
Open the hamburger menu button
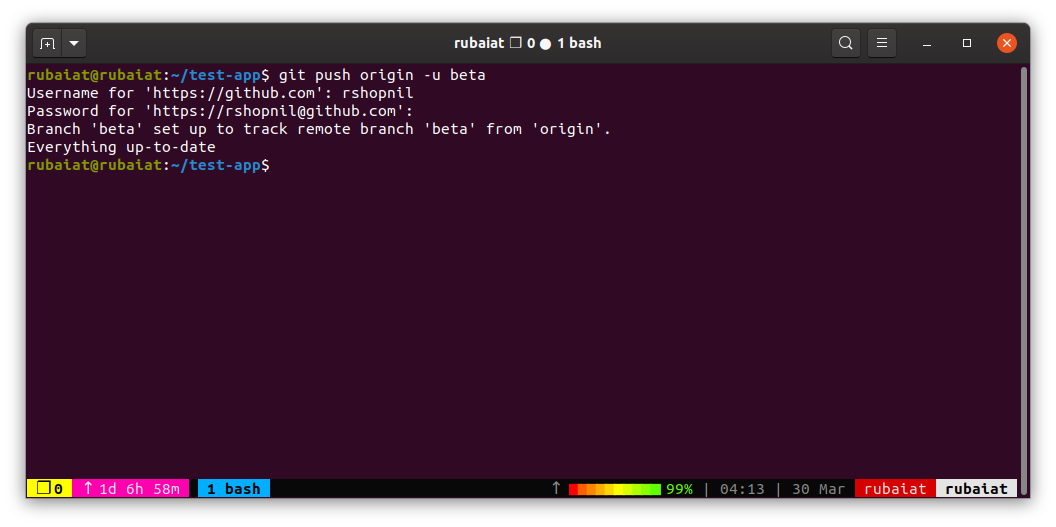tap(882, 44)
